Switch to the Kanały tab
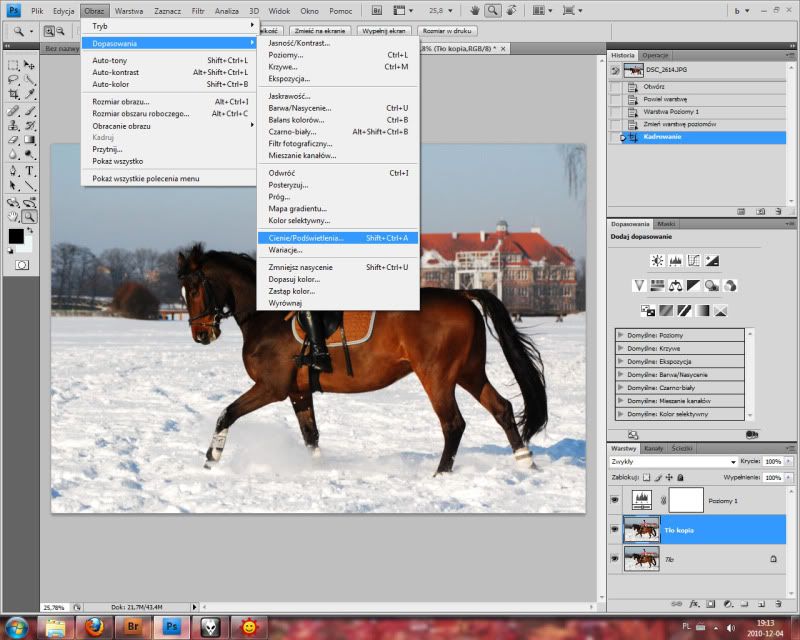 tap(652, 448)
